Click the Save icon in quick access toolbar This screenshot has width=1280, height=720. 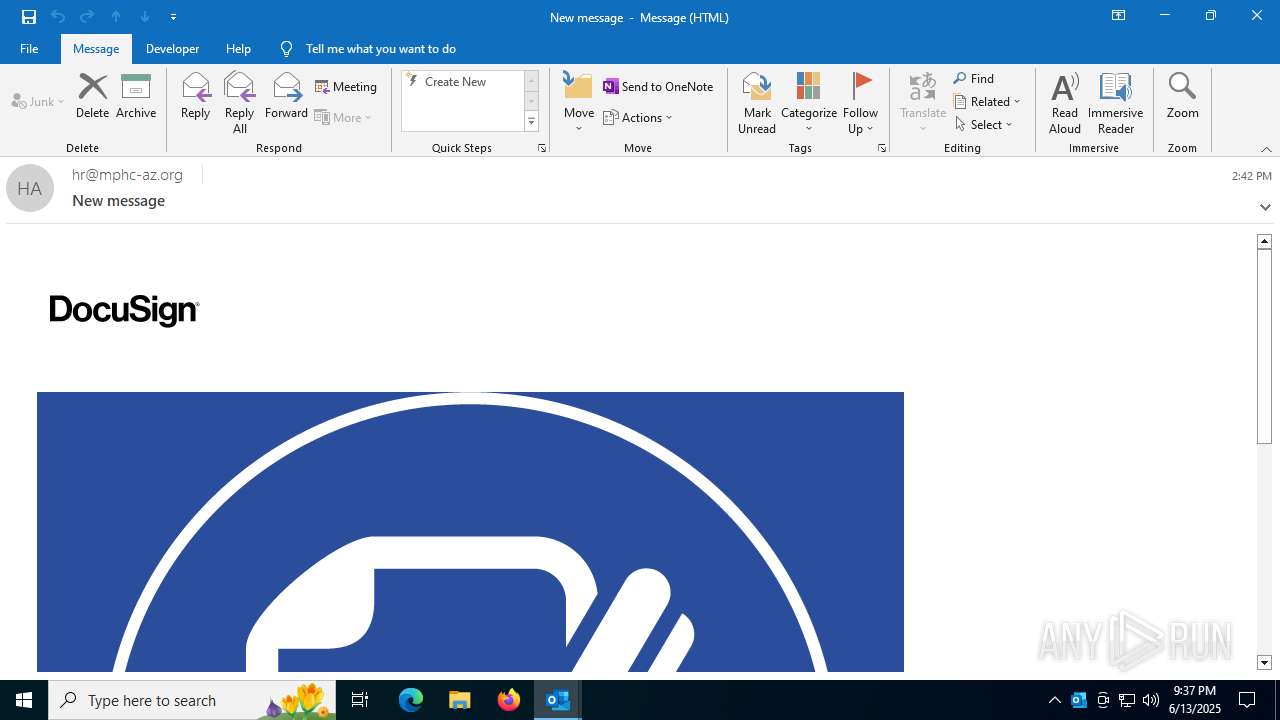pyautogui.click(x=29, y=17)
